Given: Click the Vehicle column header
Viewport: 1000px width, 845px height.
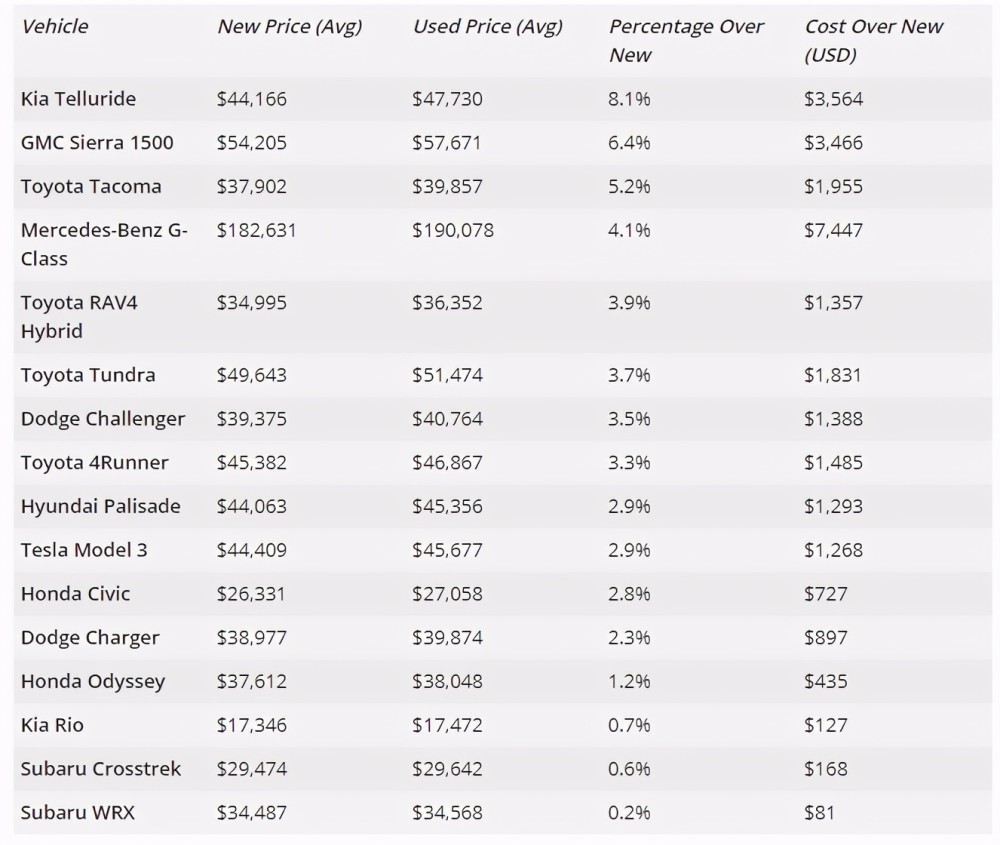Looking at the screenshot, I should click(54, 26).
